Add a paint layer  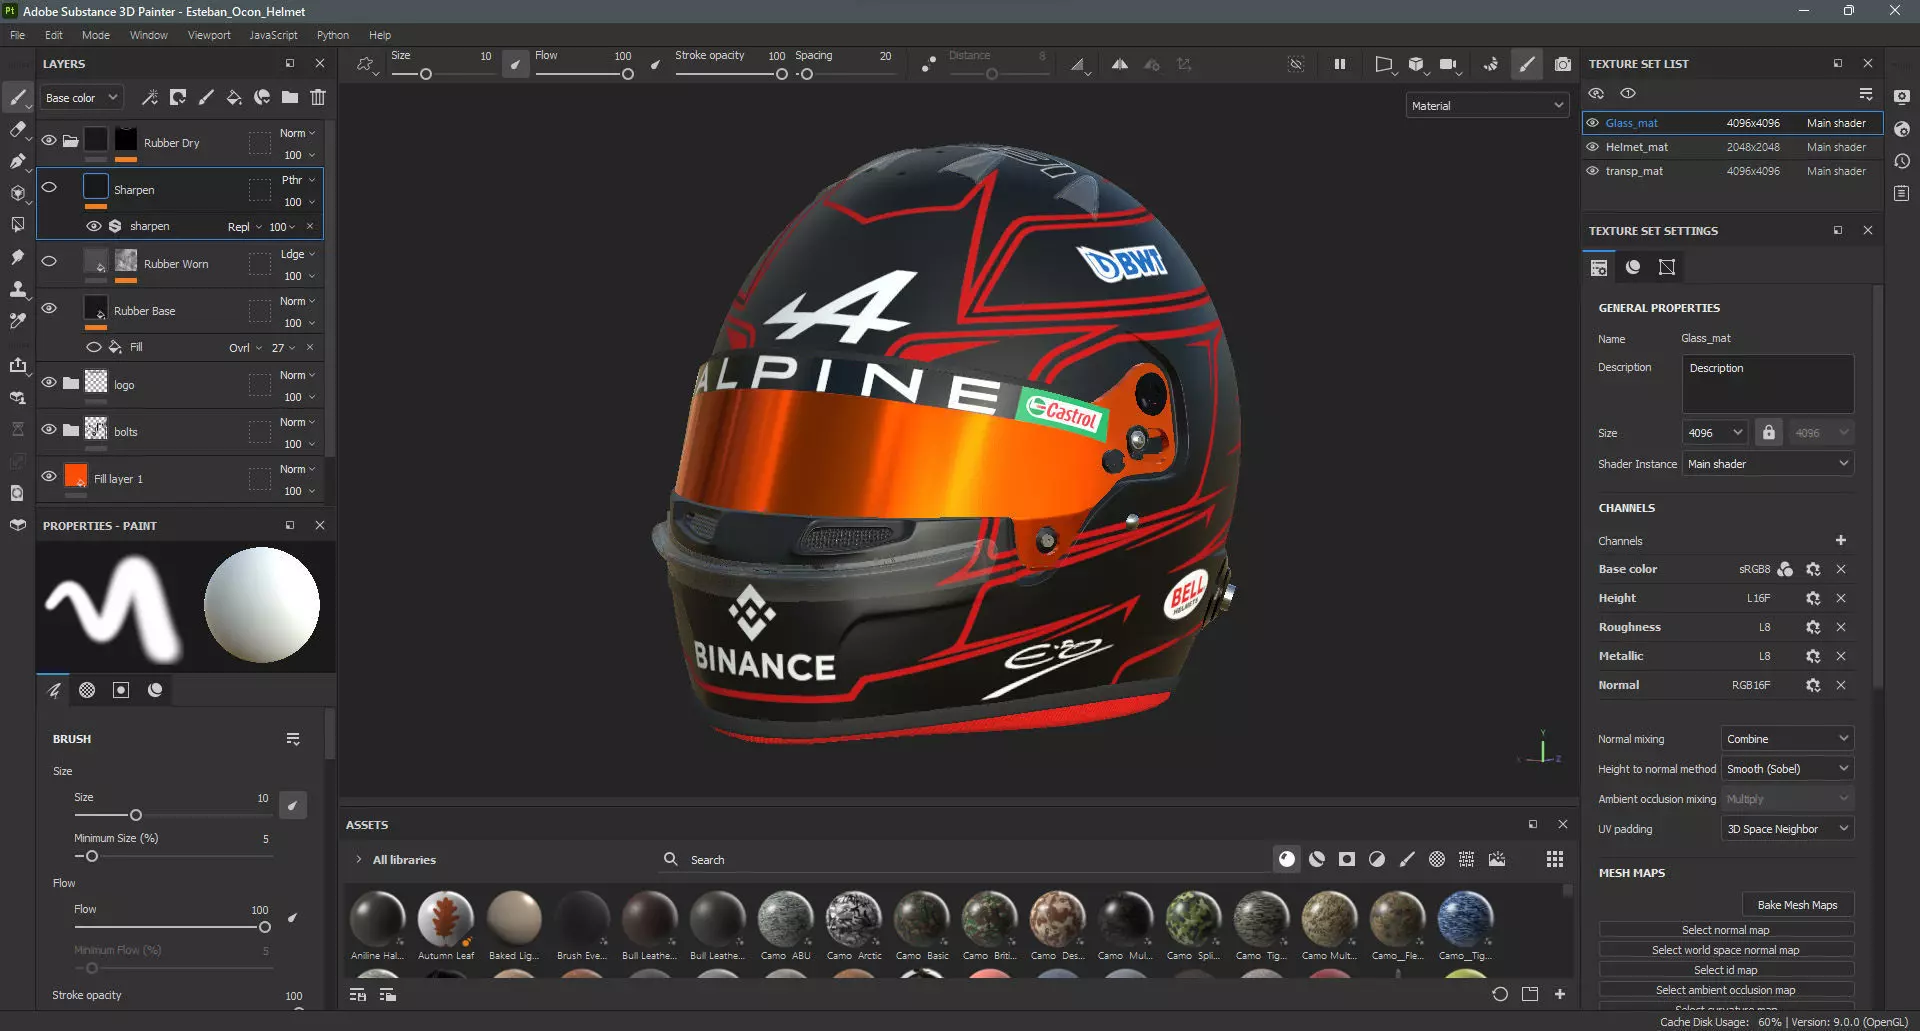[x=206, y=97]
